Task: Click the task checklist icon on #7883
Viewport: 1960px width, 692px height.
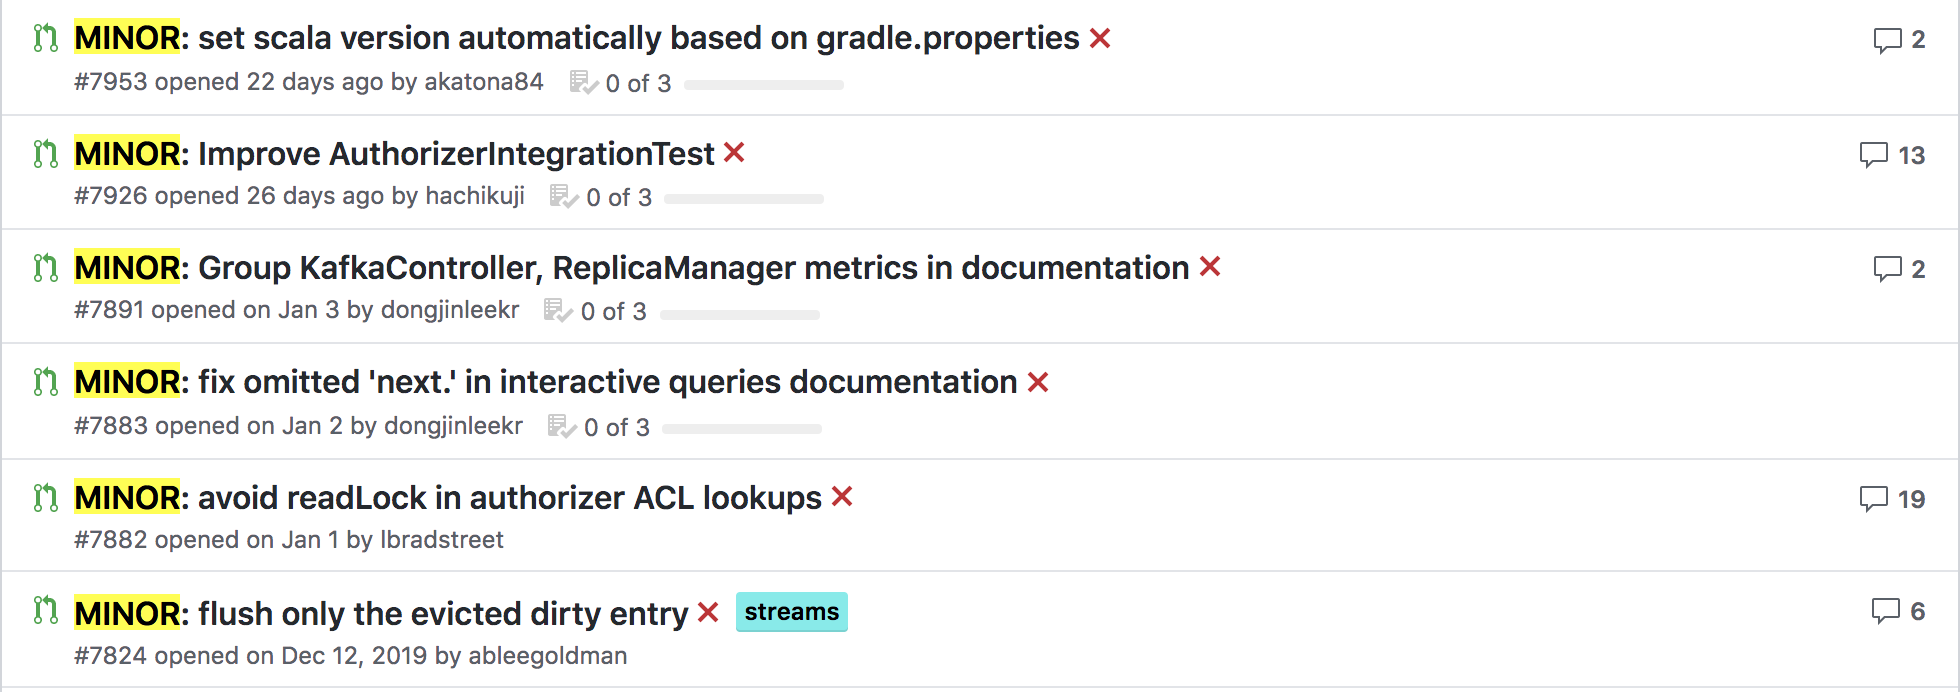Action: click(x=562, y=427)
